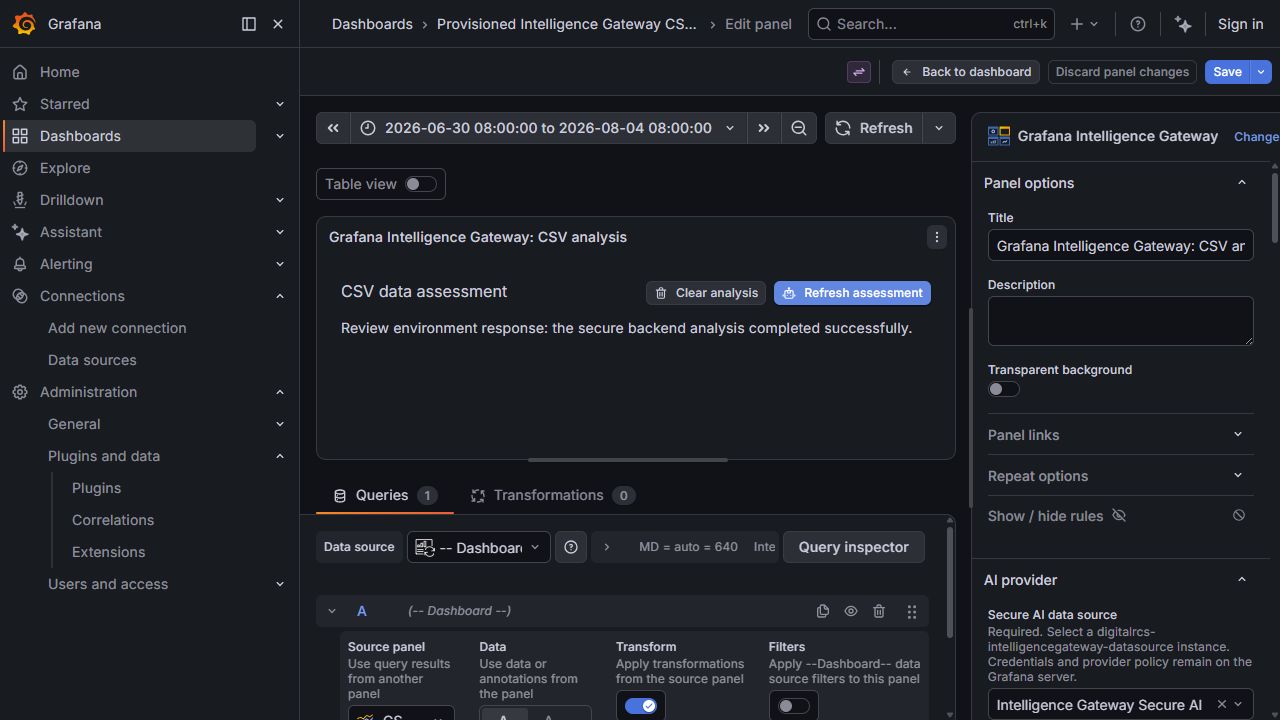
Task: Expand the query options arrow
Action: click(606, 547)
